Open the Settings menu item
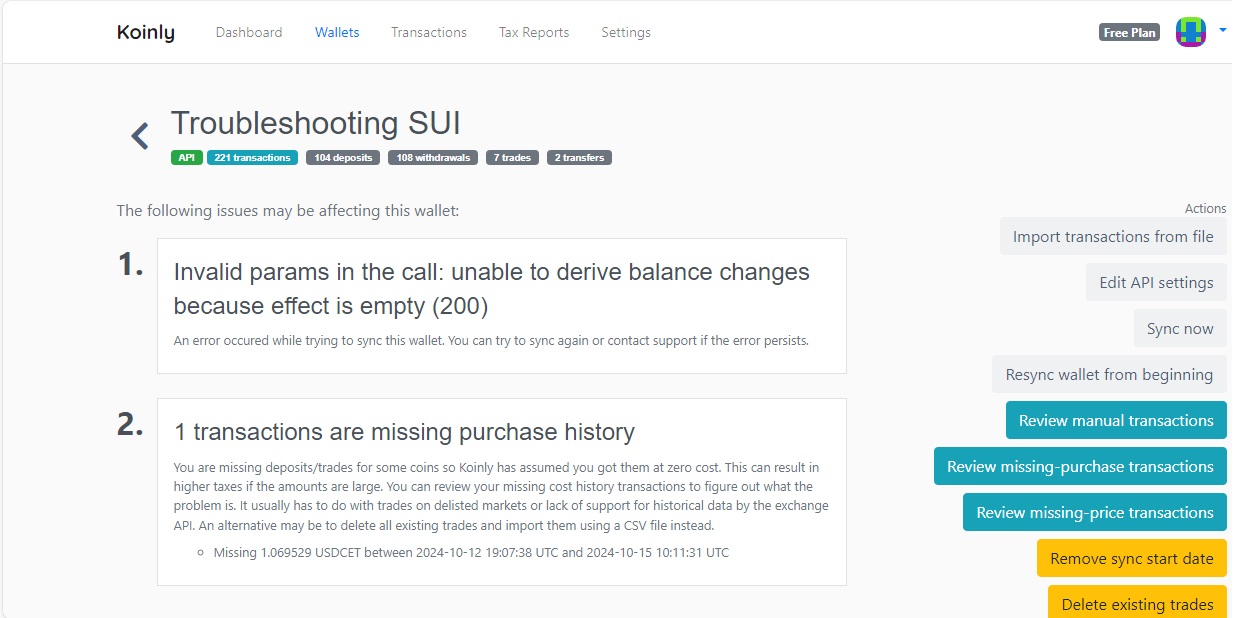The image size is (1233, 618). click(626, 32)
